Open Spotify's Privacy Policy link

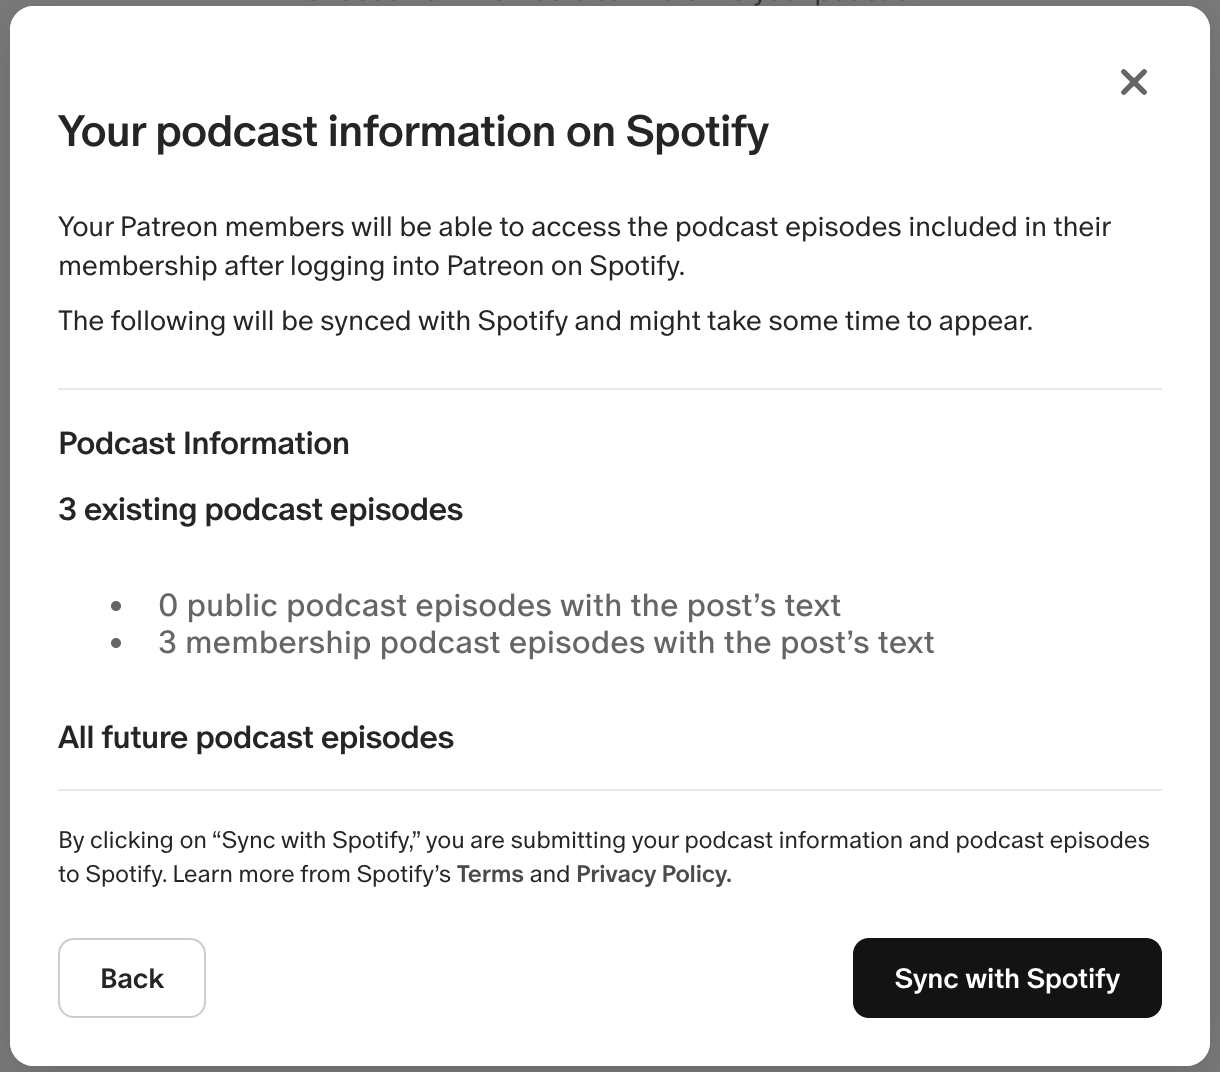click(654, 874)
